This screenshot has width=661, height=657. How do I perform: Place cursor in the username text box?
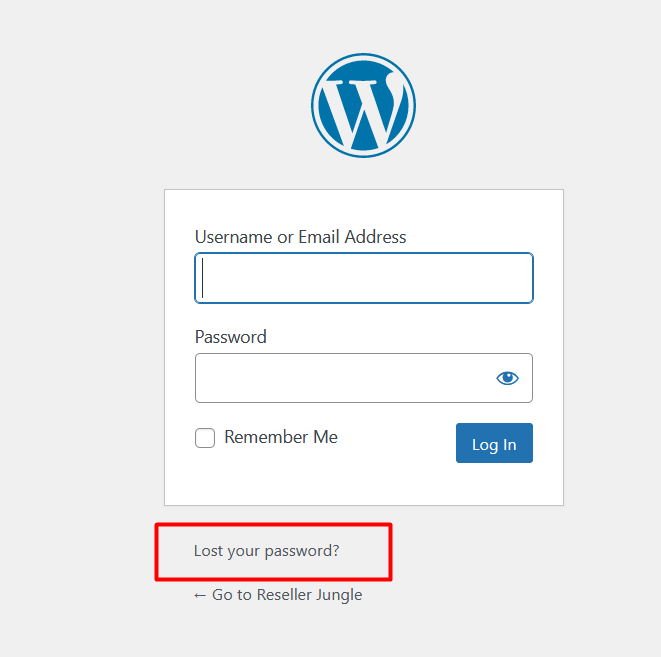(x=364, y=278)
